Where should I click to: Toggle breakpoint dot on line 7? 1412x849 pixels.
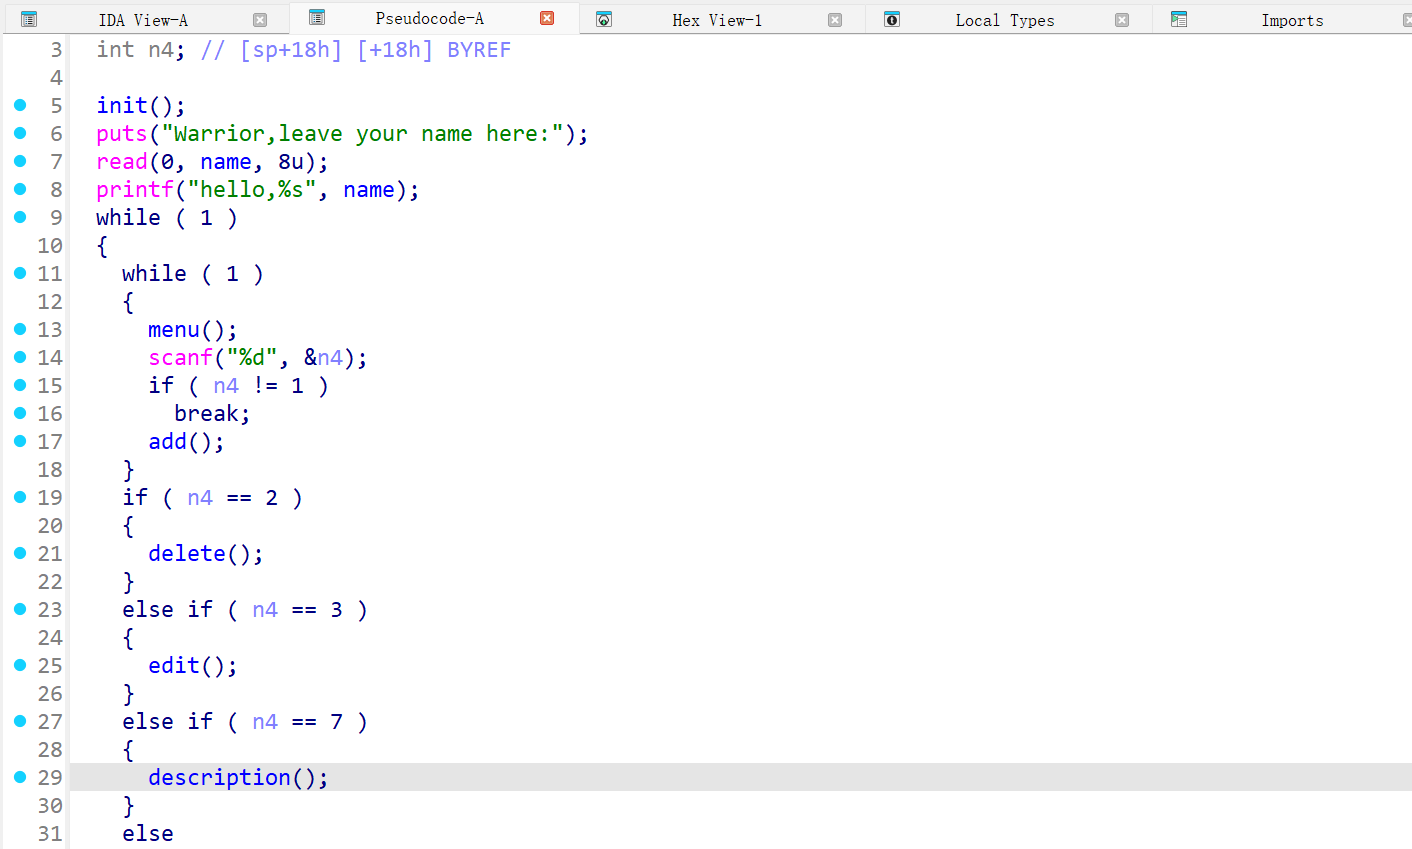click(20, 161)
